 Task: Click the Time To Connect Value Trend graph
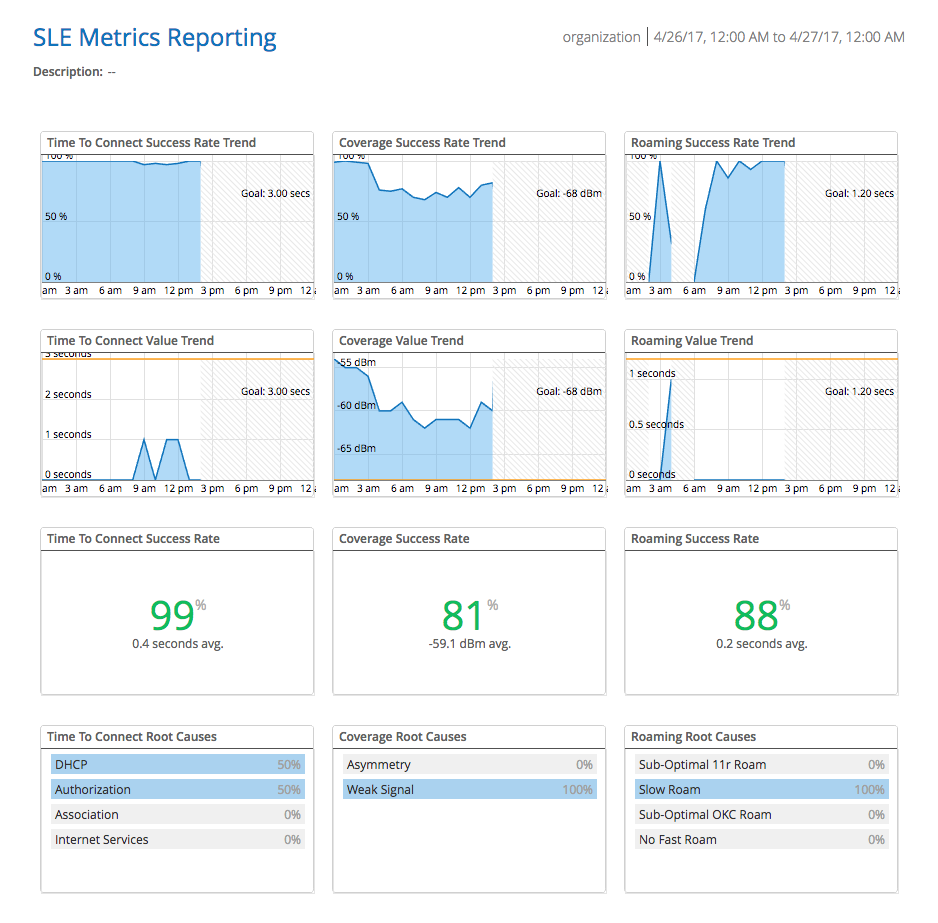[177, 416]
